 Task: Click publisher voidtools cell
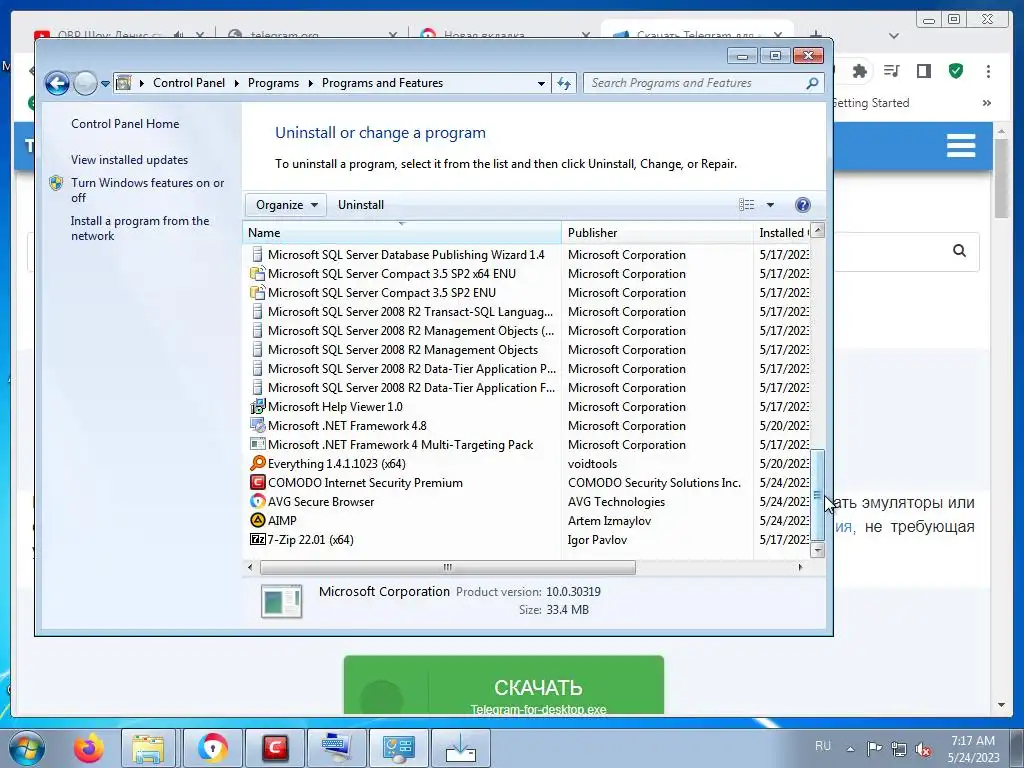pos(592,464)
